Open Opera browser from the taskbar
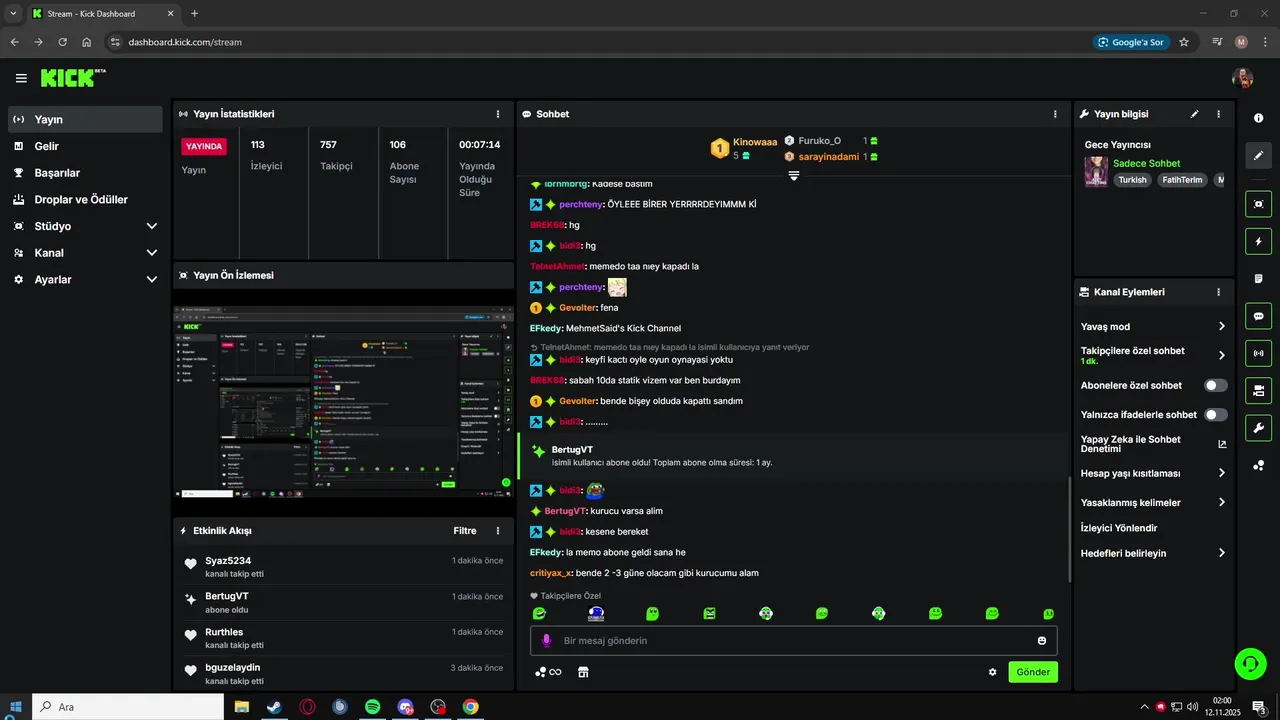Screen dimensions: 1280x720 [307, 707]
